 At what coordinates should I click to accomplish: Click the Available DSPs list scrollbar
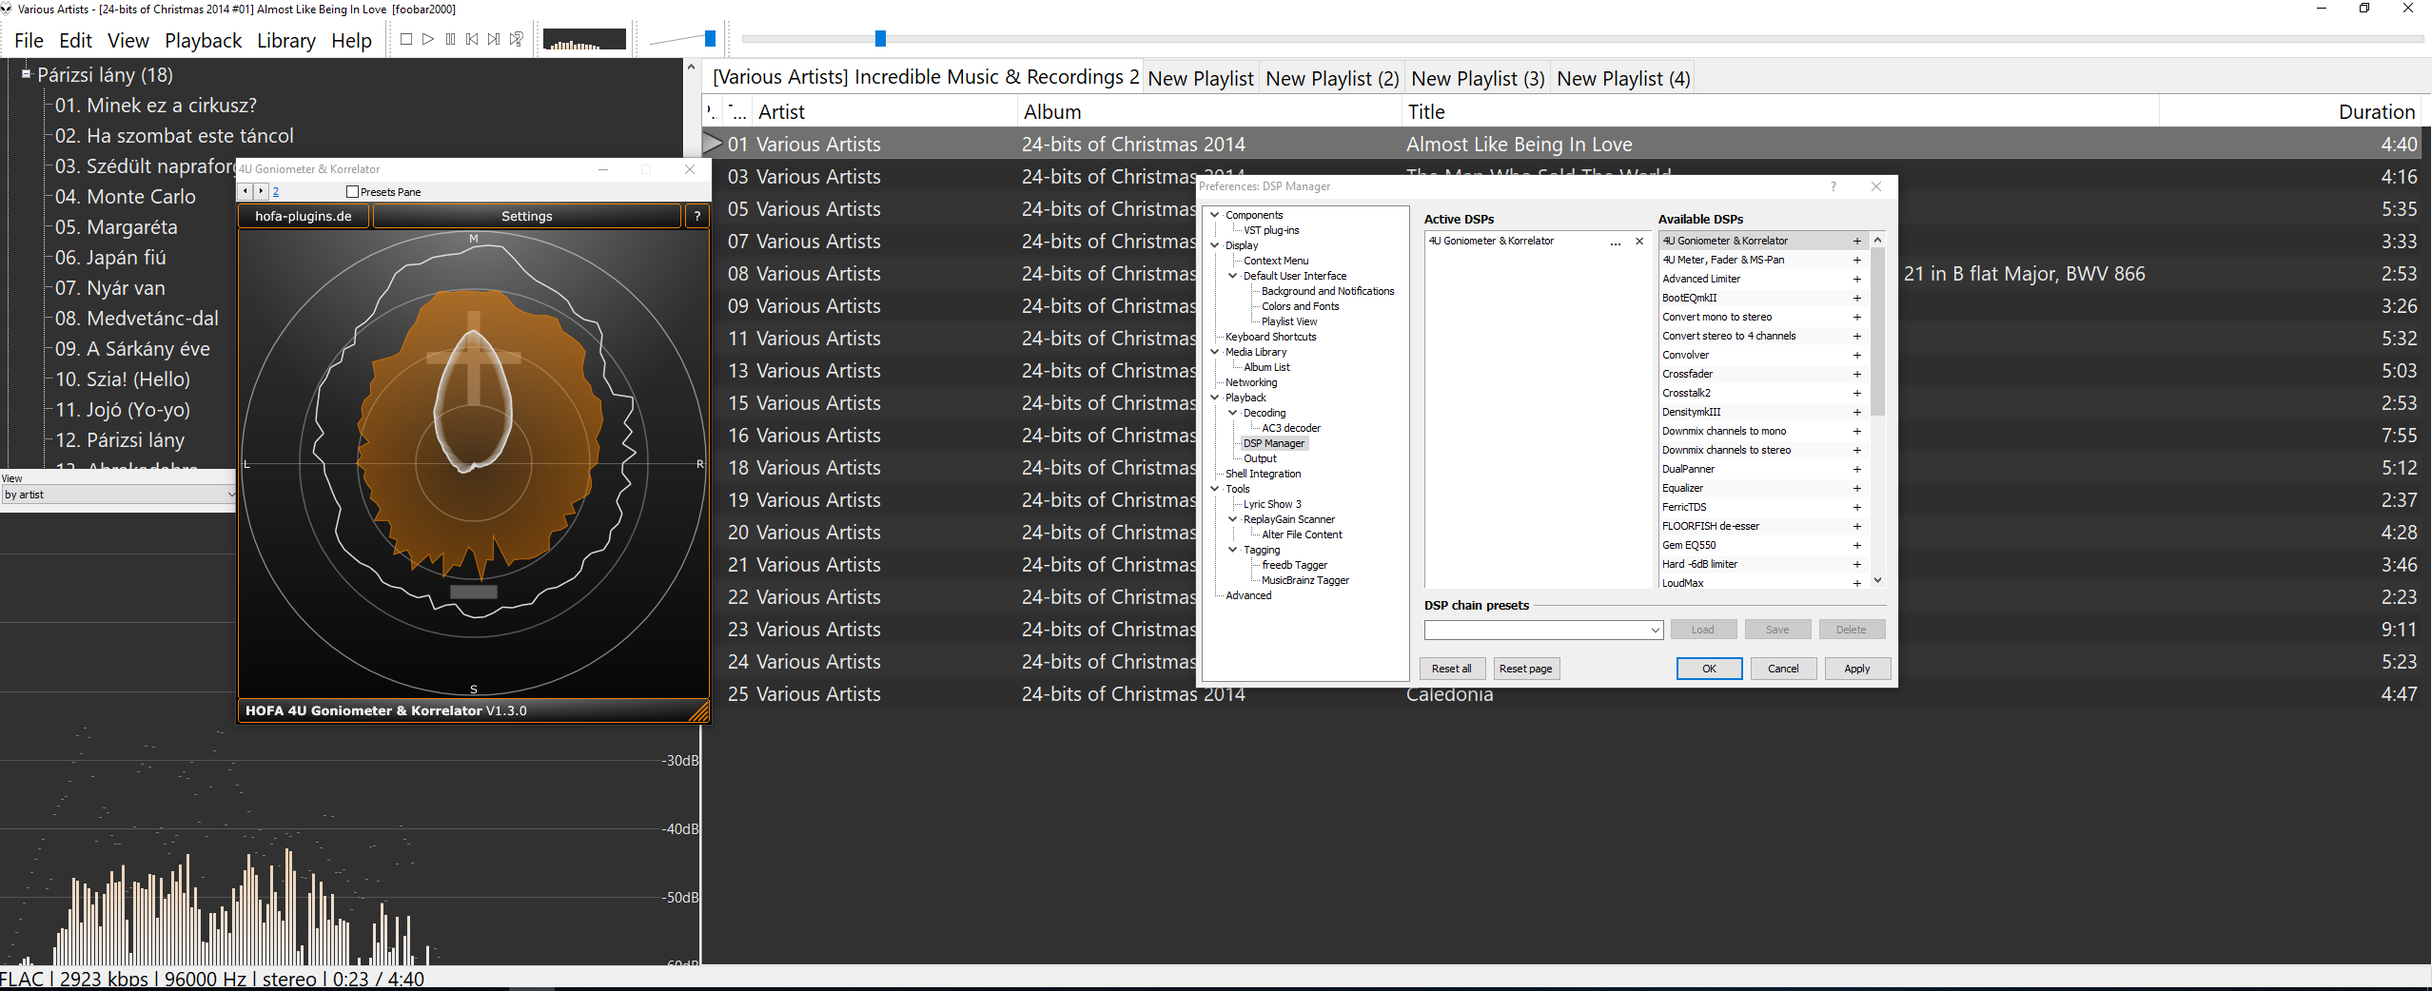point(1877,330)
